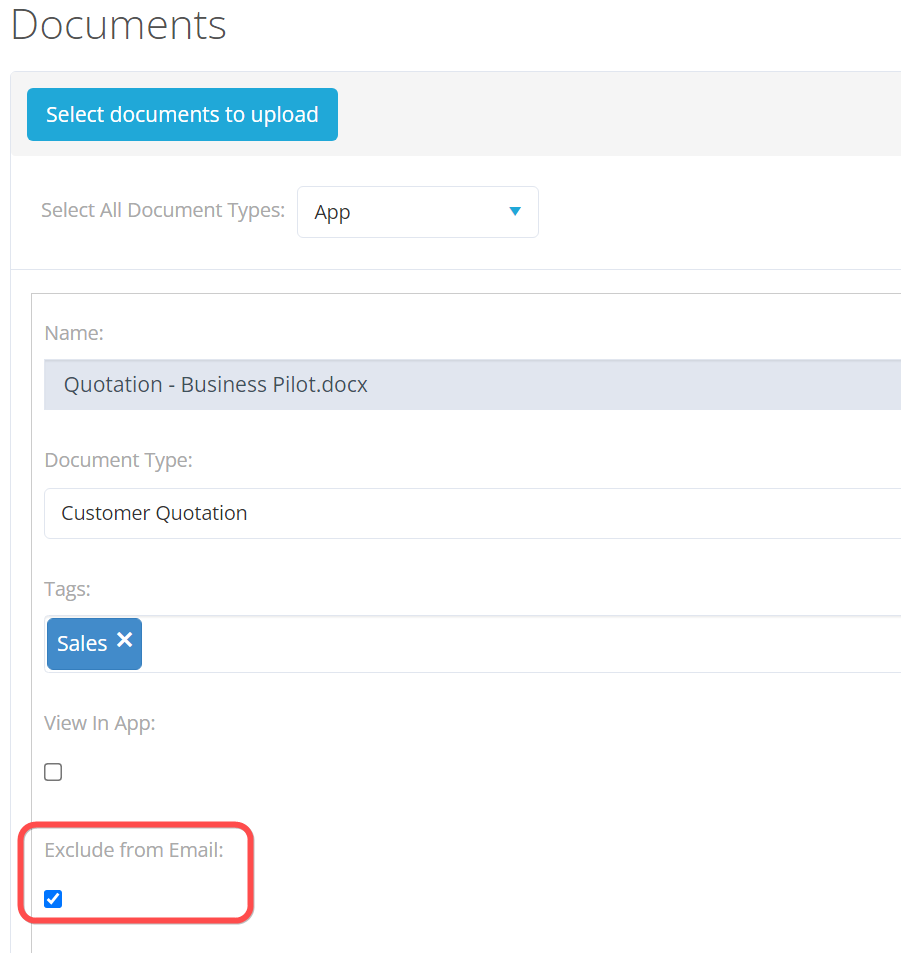The width and height of the screenshot is (901, 953).
Task: Click the "Name:" field label
Action: [x=74, y=333]
